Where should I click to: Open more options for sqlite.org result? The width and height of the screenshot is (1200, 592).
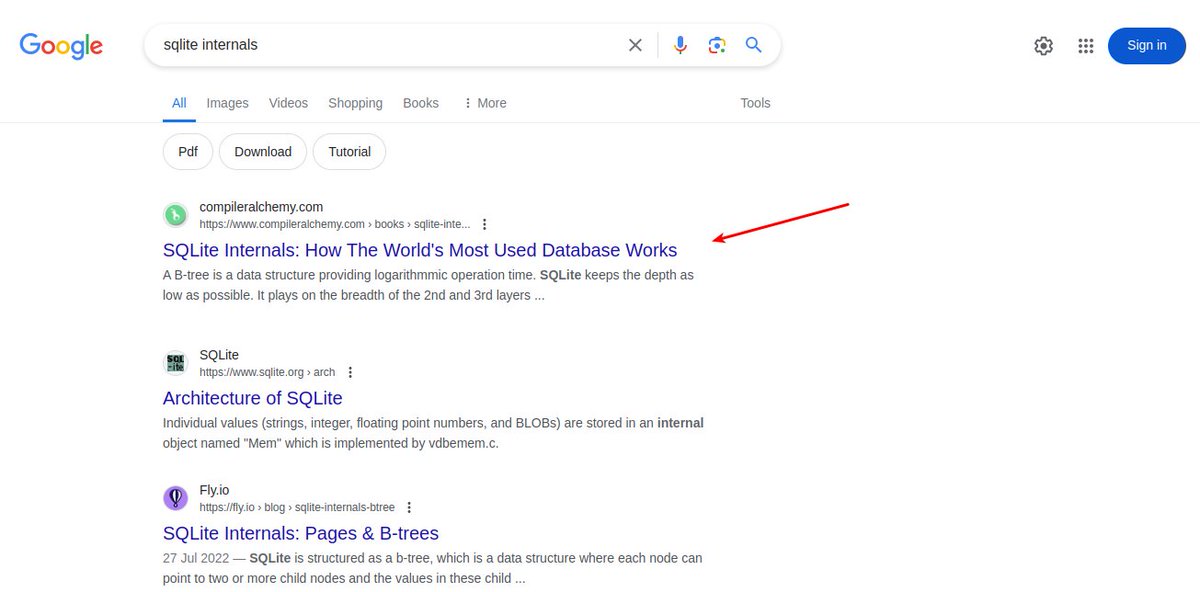(350, 372)
